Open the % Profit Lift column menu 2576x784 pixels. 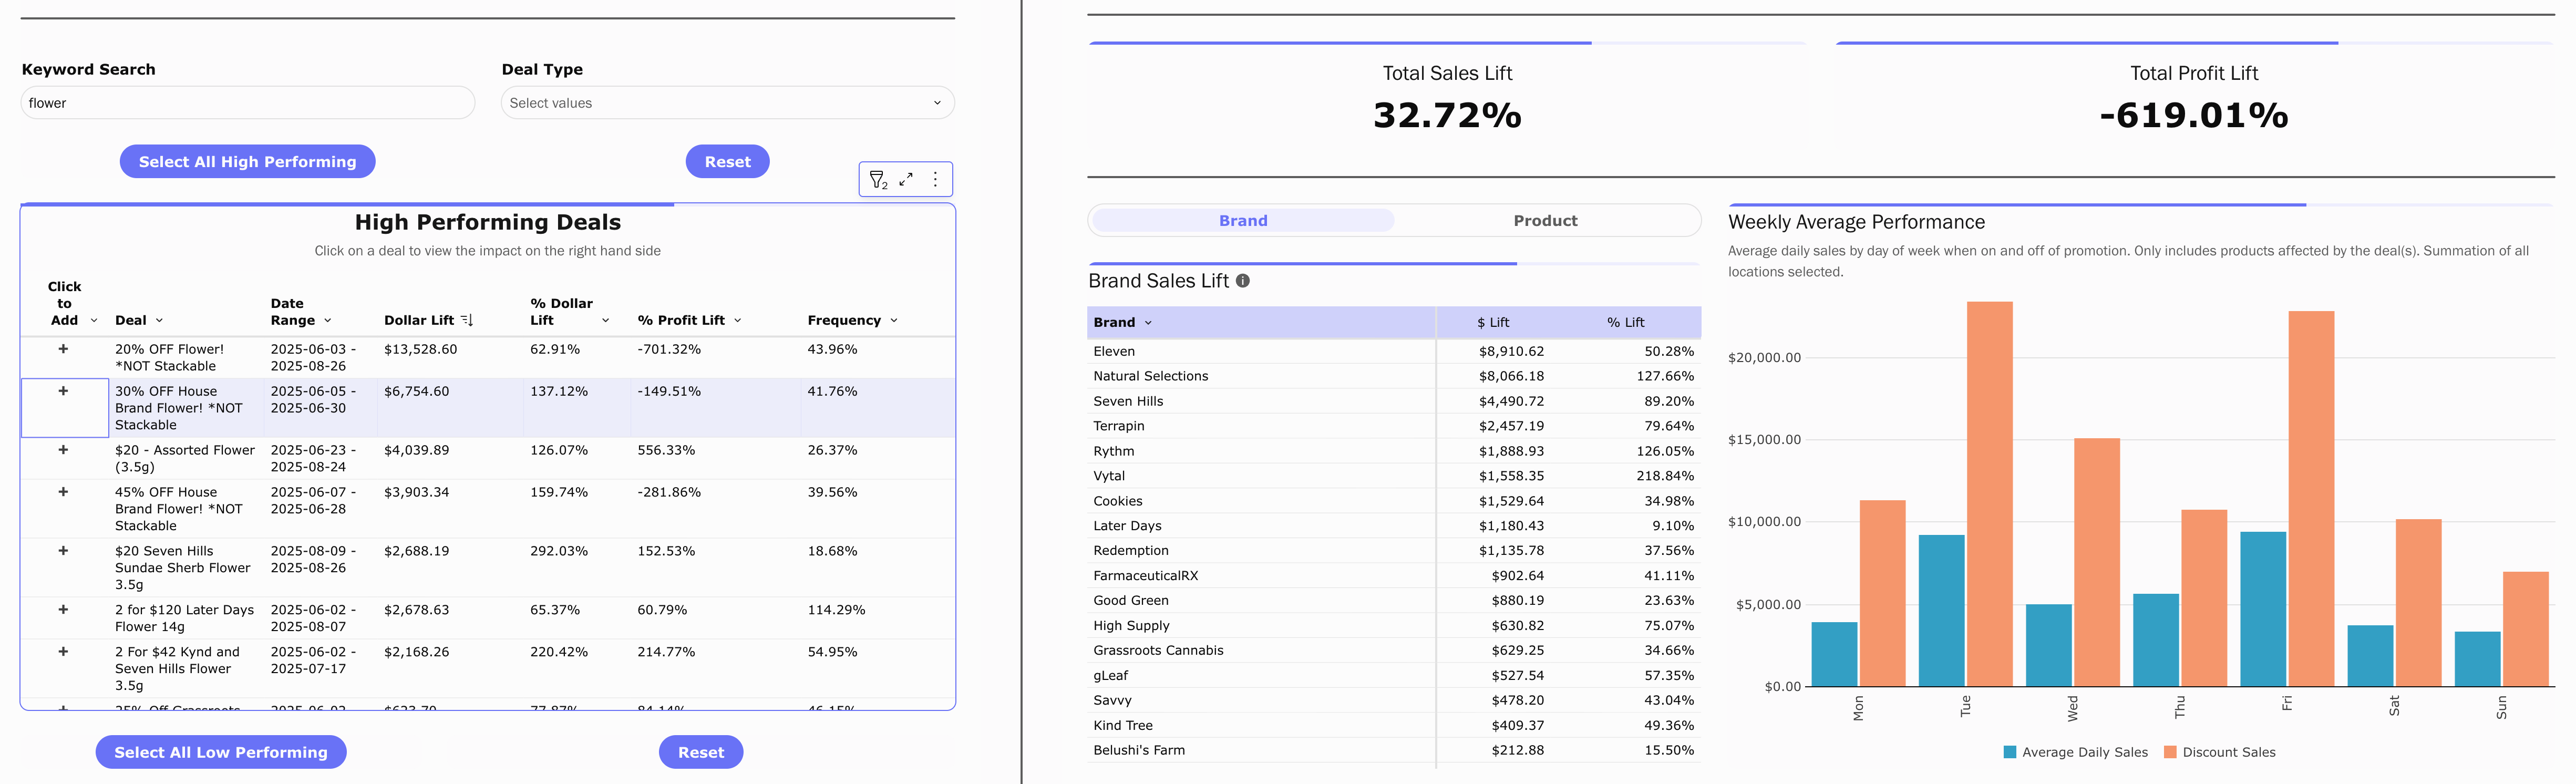(x=738, y=321)
